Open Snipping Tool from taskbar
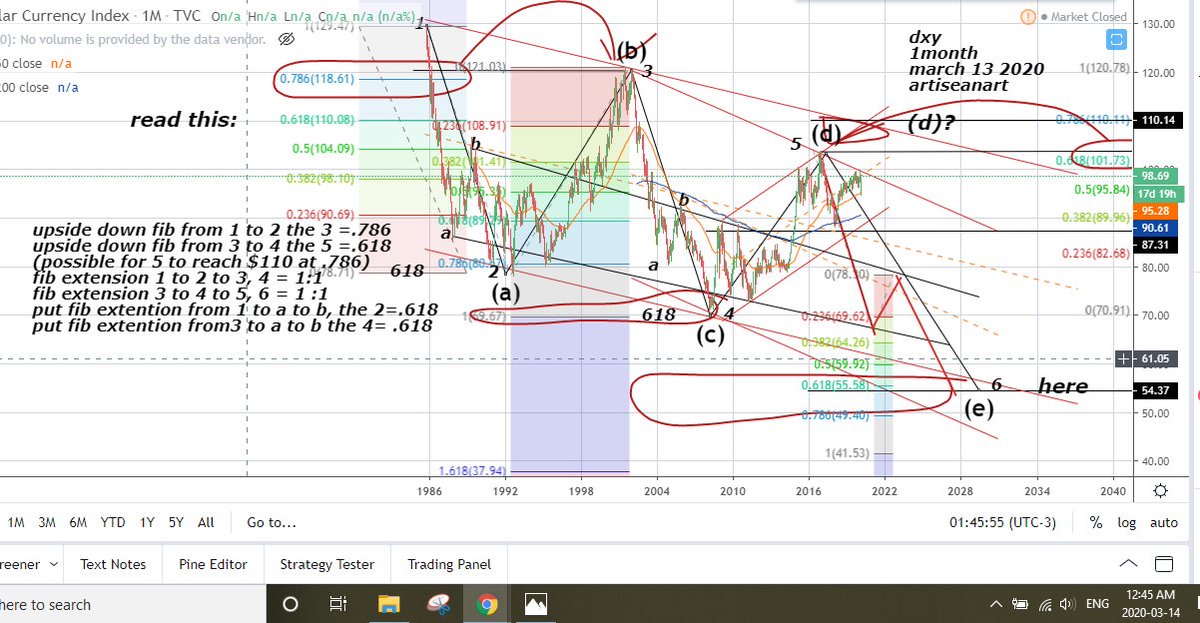1200x623 pixels. [x=438, y=604]
